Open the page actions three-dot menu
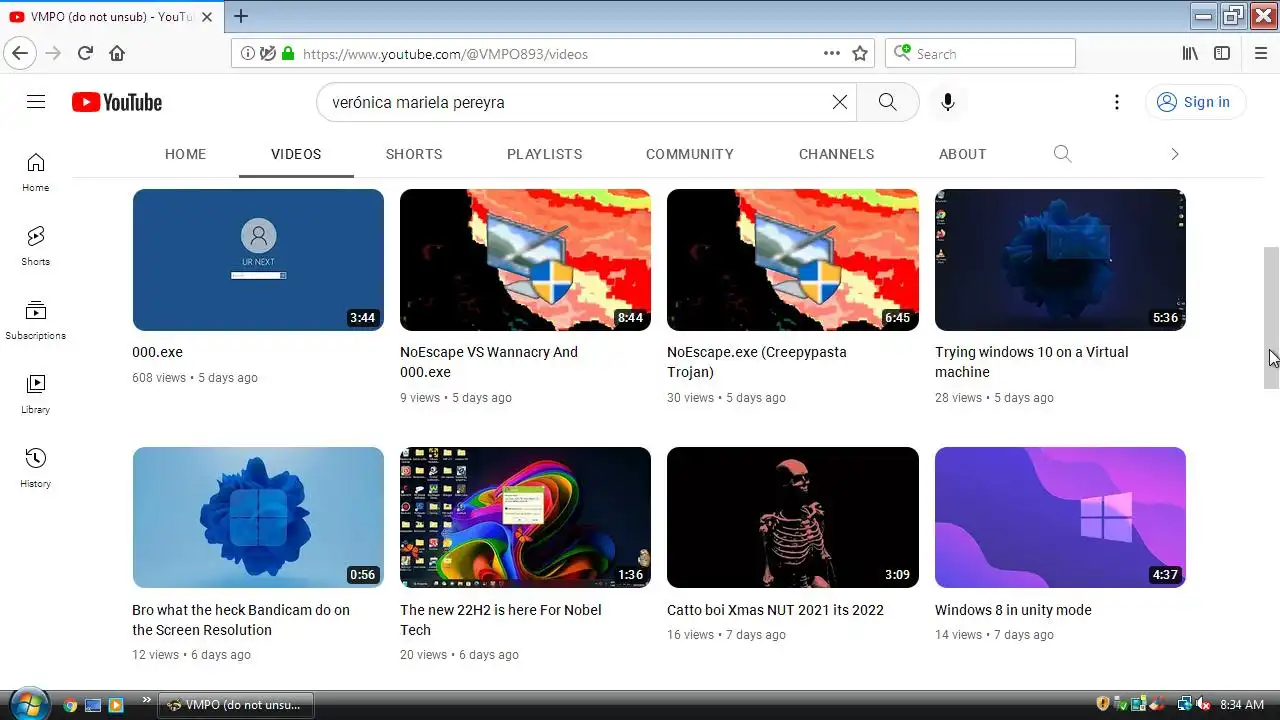This screenshot has height=720, width=1280. (832, 53)
